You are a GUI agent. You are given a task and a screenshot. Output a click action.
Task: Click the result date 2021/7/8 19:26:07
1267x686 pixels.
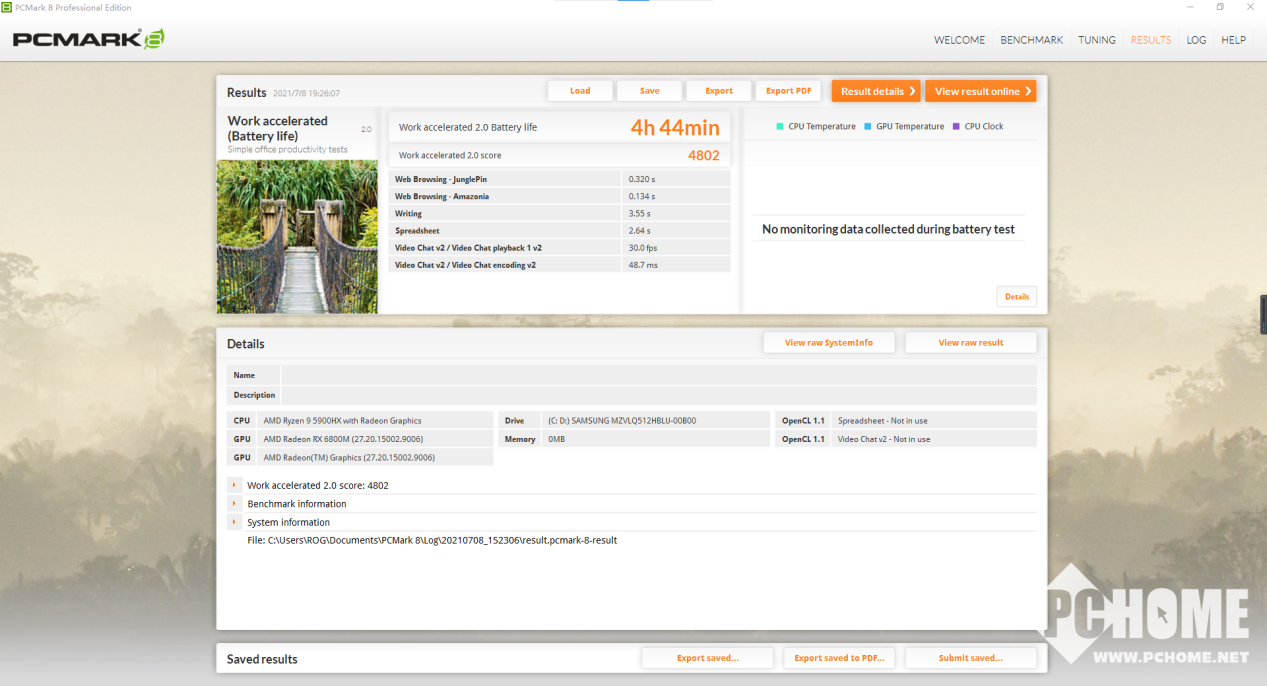pyautogui.click(x=306, y=93)
